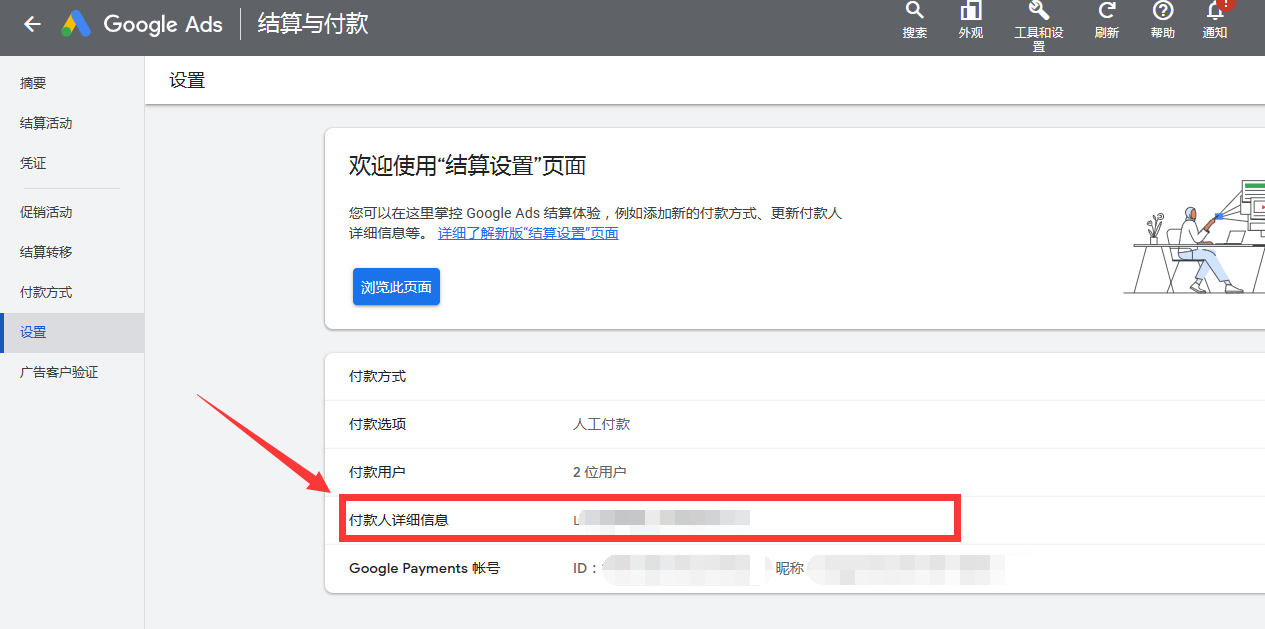The height and width of the screenshot is (629, 1265).
Task: Open the 详细了解新版"结算设置"页面 link
Action: coord(528,233)
